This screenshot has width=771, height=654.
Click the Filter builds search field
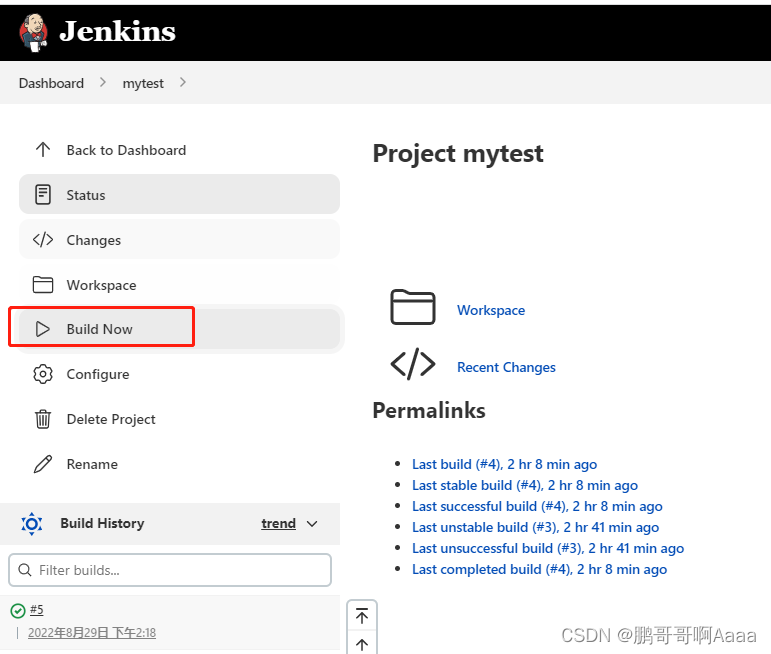point(170,570)
